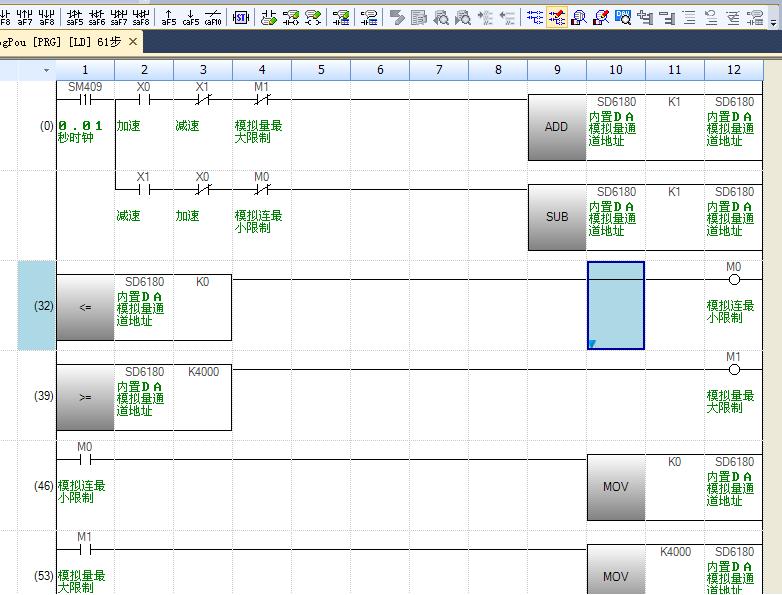Screen dimensions: 782x595
Task: Select the M0 output coil on step 32
Action: (734, 280)
